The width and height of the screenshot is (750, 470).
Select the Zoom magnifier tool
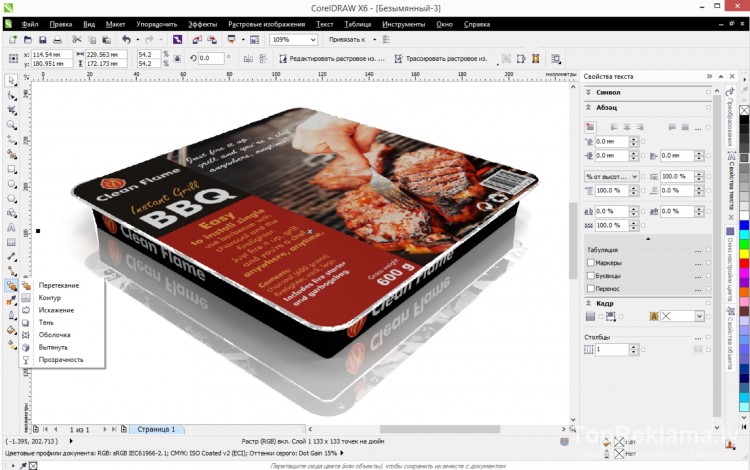click(12, 125)
